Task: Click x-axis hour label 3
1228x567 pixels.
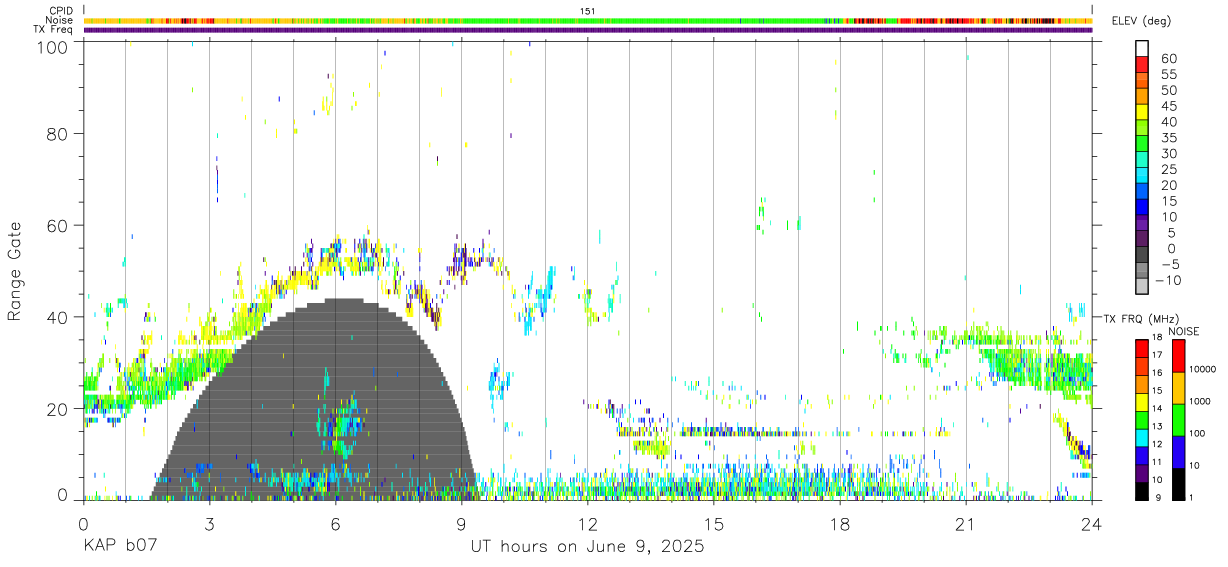Action: (x=209, y=524)
